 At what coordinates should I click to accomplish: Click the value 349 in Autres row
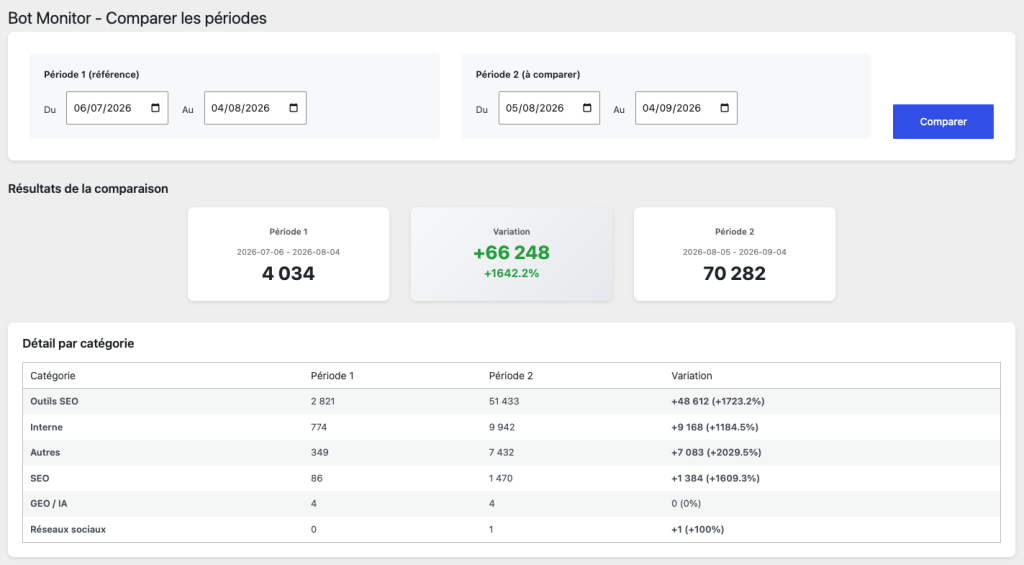click(319, 452)
